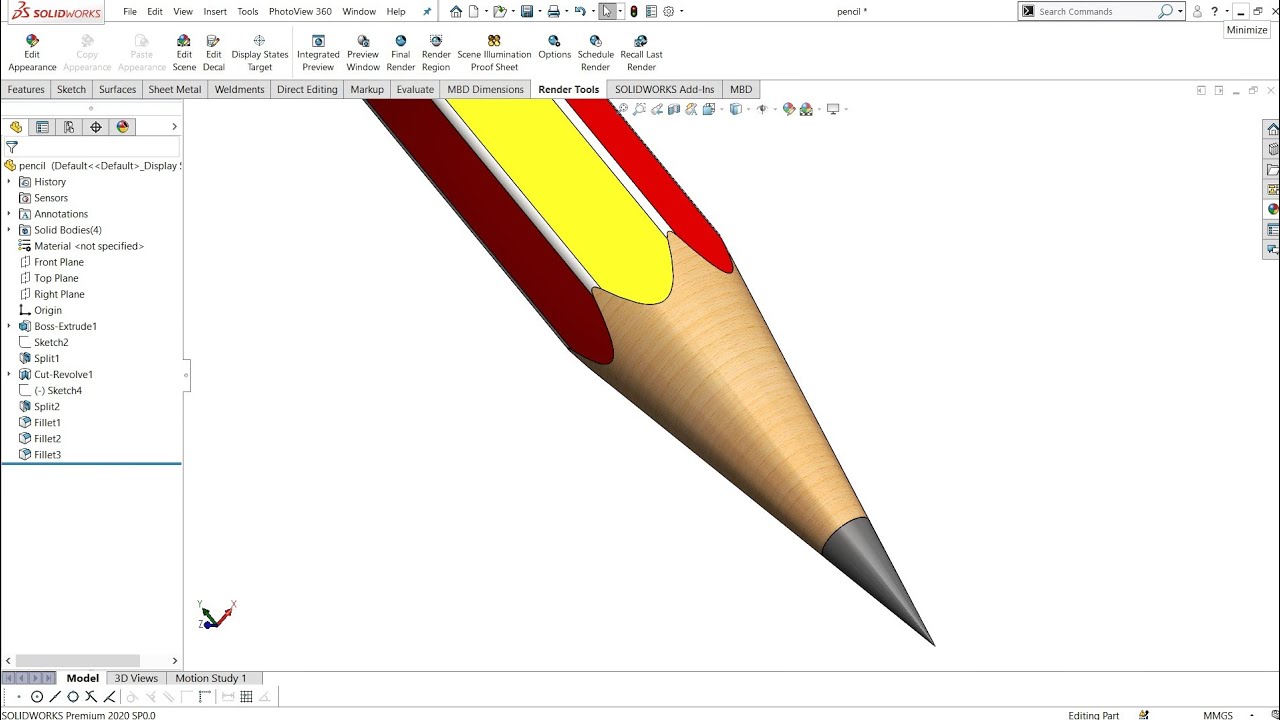Viewport: 1280px width, 720px height.
Task: Open the DisplayManager tab
Action: [x=123, y=127]
